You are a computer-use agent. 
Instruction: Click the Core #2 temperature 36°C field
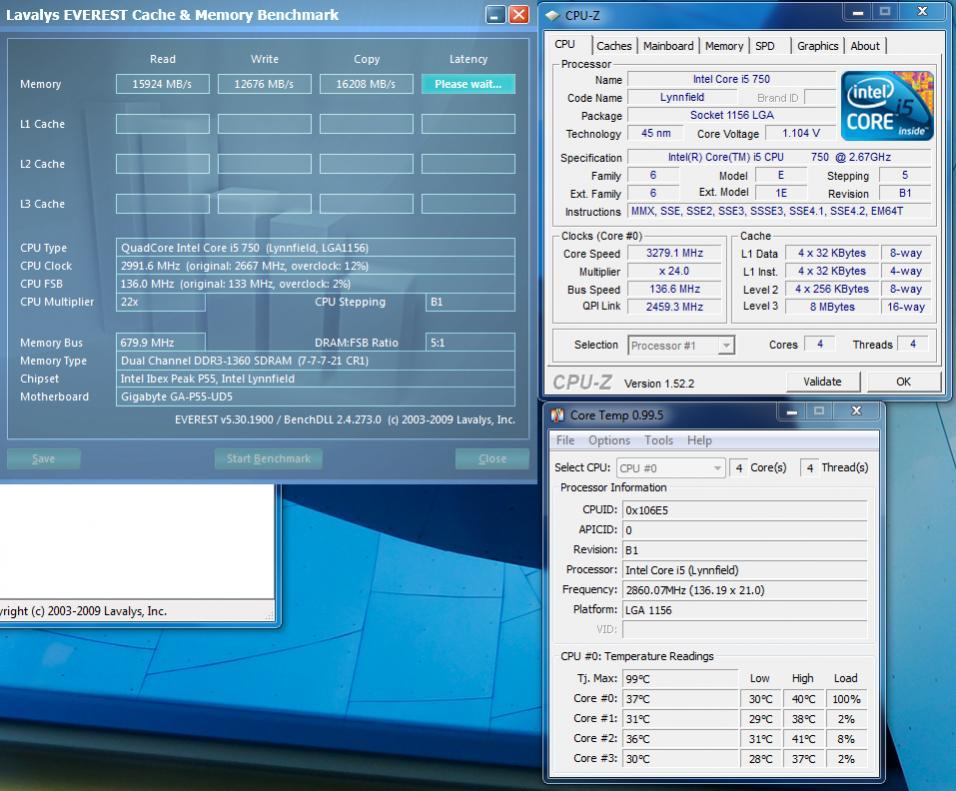(x=680, y=739)
